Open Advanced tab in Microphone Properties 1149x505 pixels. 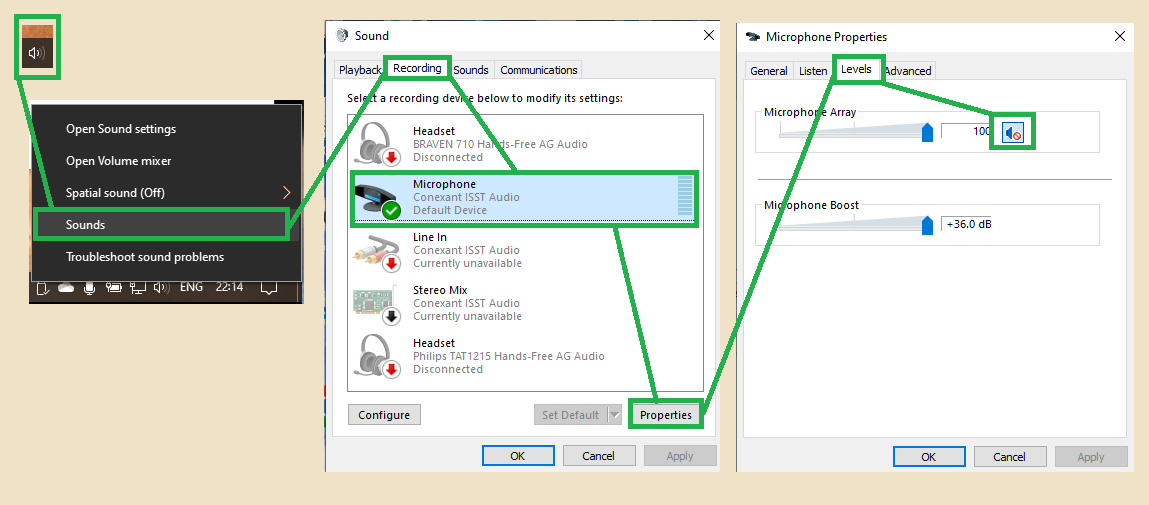click(907, 70)
